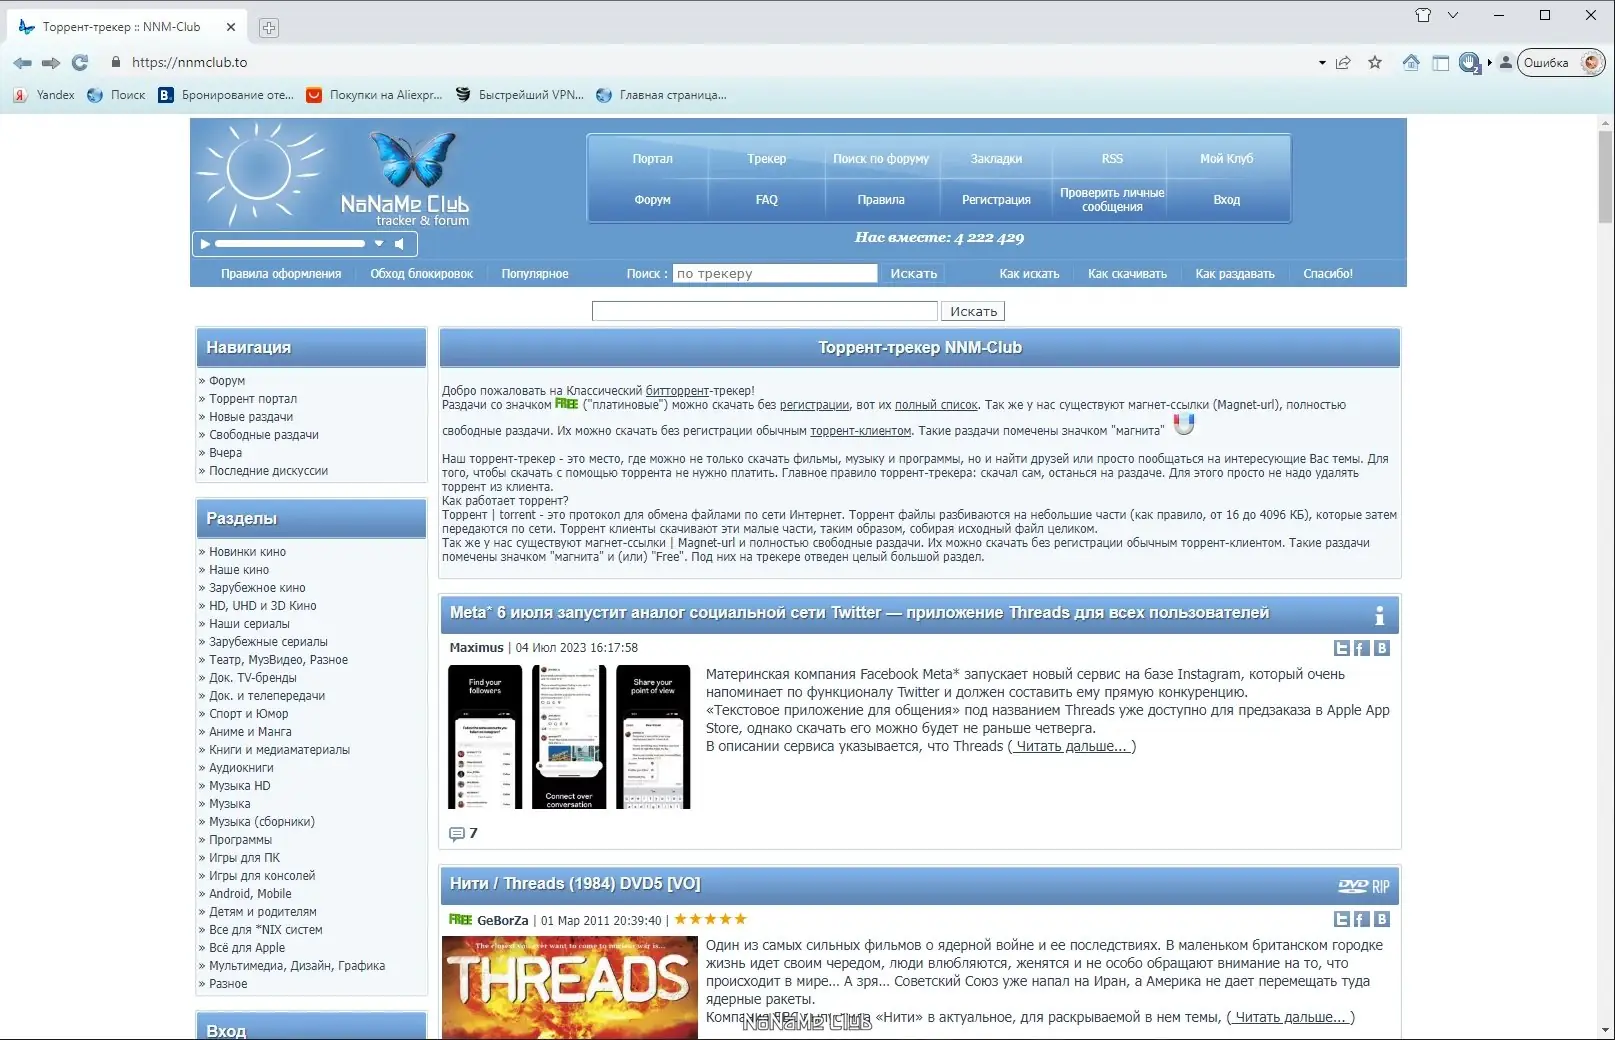The height and width of the screenshot is (1040, 1615).
Task: Click the info icon on the Meta news header
Action: (1380, 615)
